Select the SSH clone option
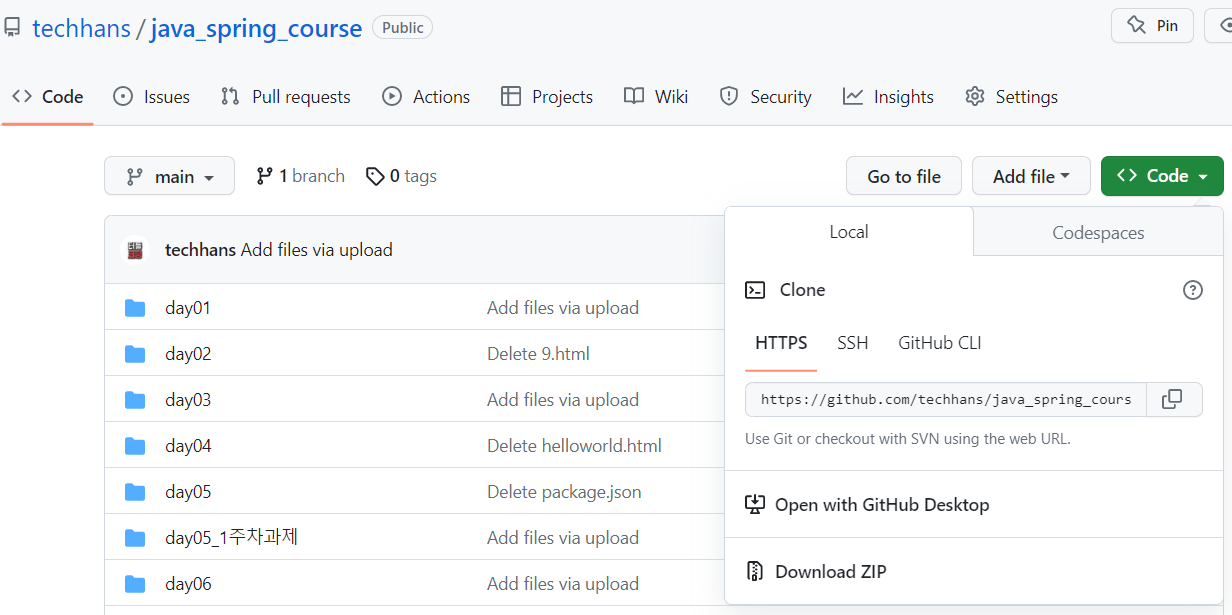Image resolution: width=1232 pixels, height=615 pixels. [853, 343]
